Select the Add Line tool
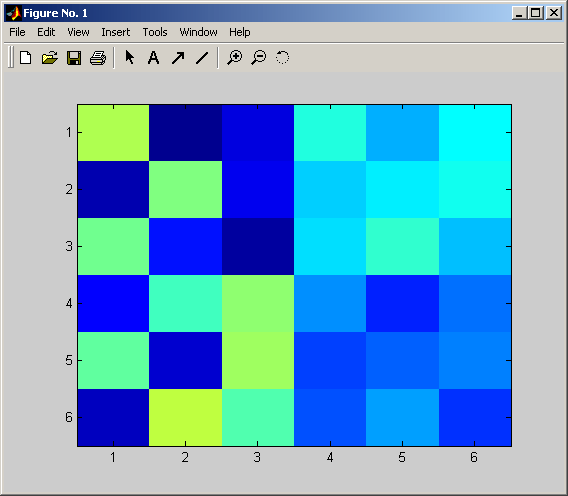 (x=202, y=58)
